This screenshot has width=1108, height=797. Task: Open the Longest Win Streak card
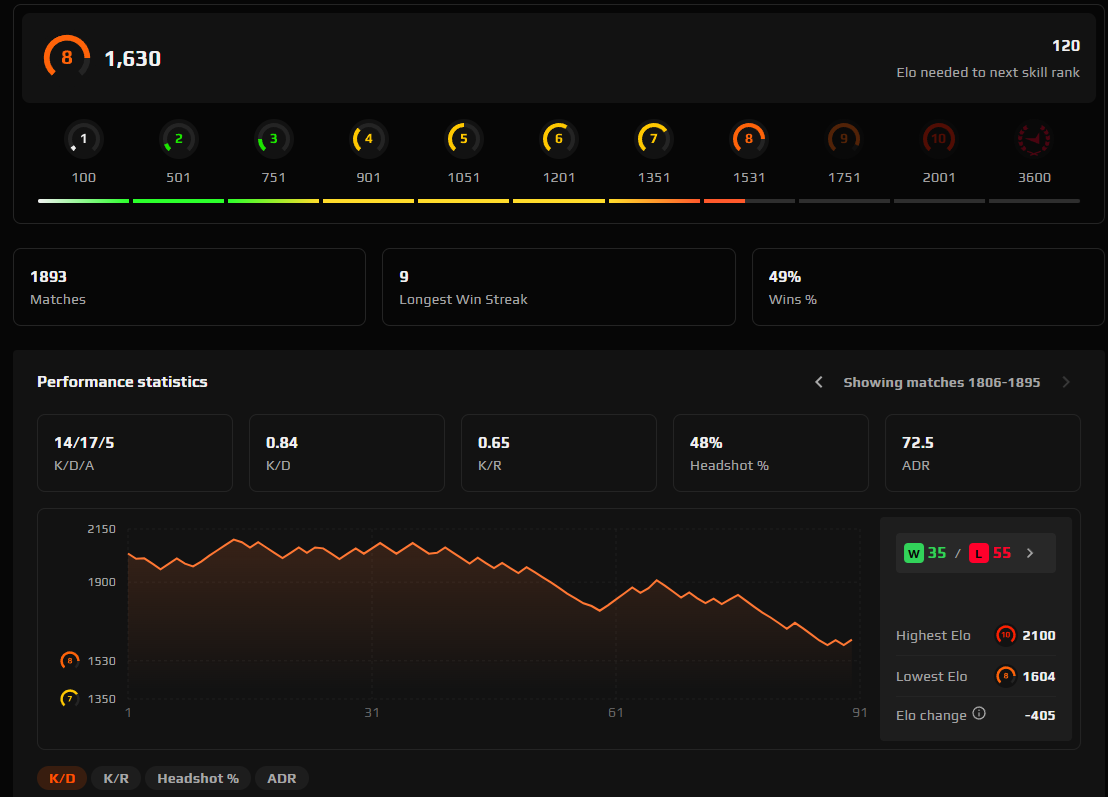(558, 287)
